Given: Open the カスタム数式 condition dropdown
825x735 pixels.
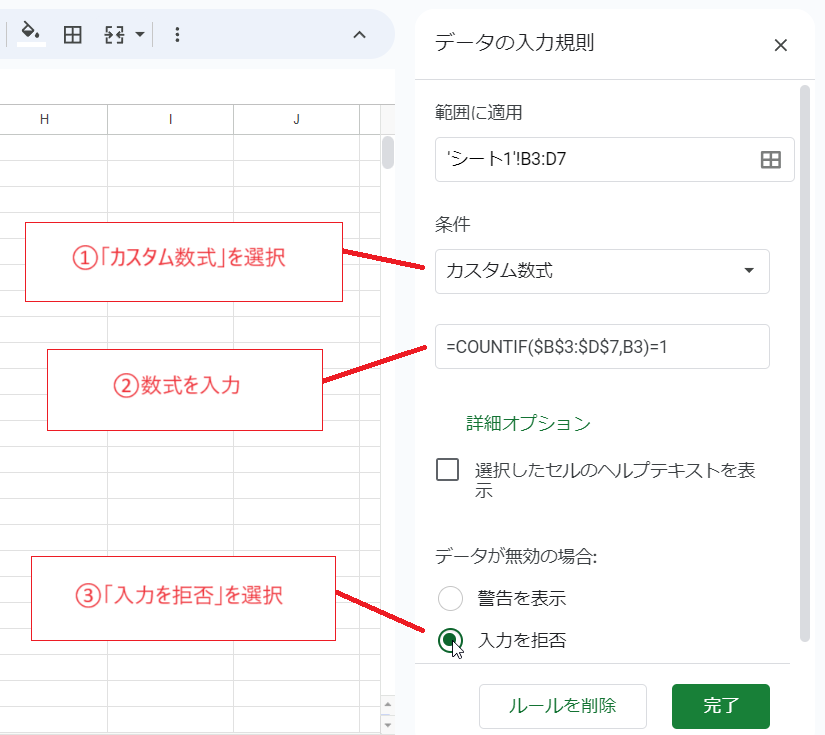Looking at the screenshot, I should (x=602, y=271).
